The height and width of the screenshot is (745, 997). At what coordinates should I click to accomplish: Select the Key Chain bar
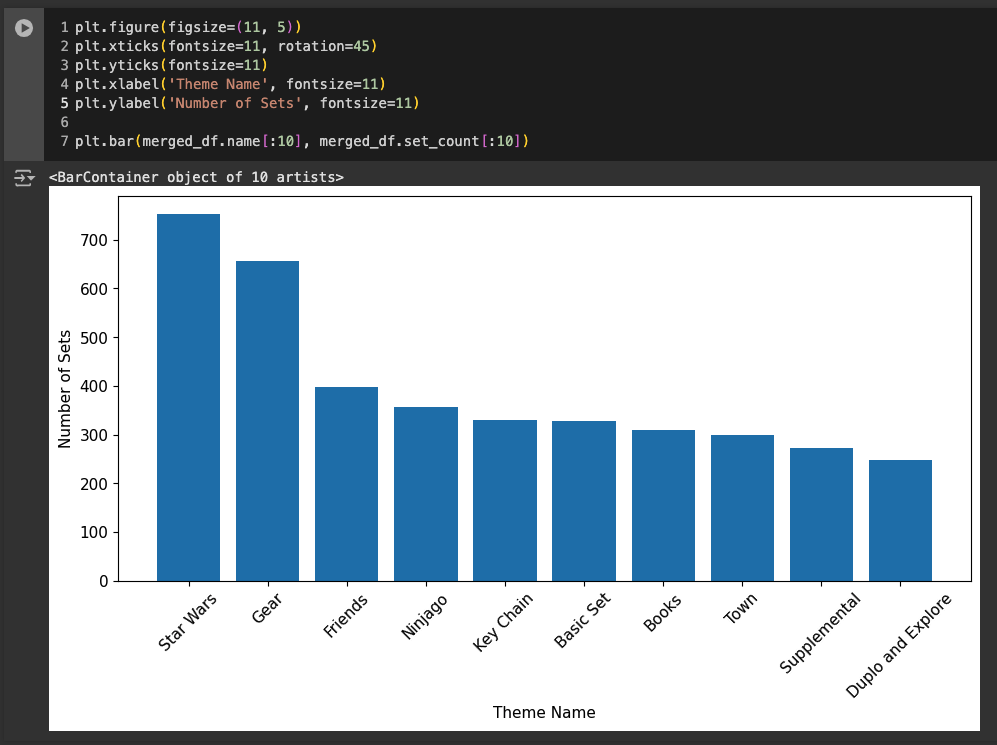click(505, 500)
